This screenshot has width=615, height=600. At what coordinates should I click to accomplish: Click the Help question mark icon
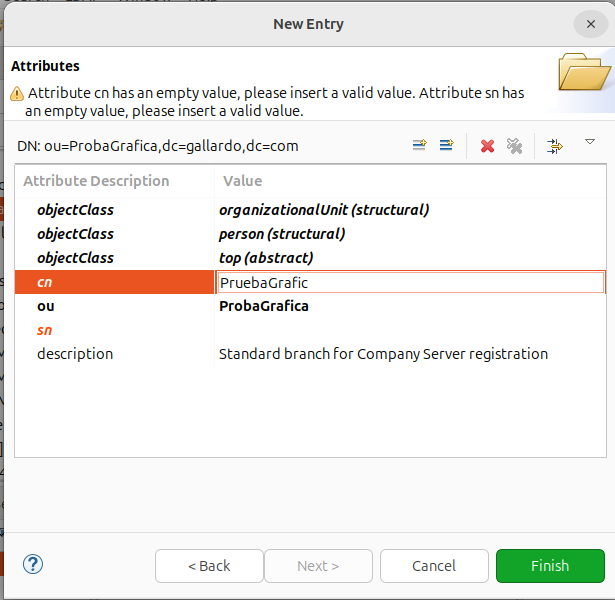[x=33, y=565]
